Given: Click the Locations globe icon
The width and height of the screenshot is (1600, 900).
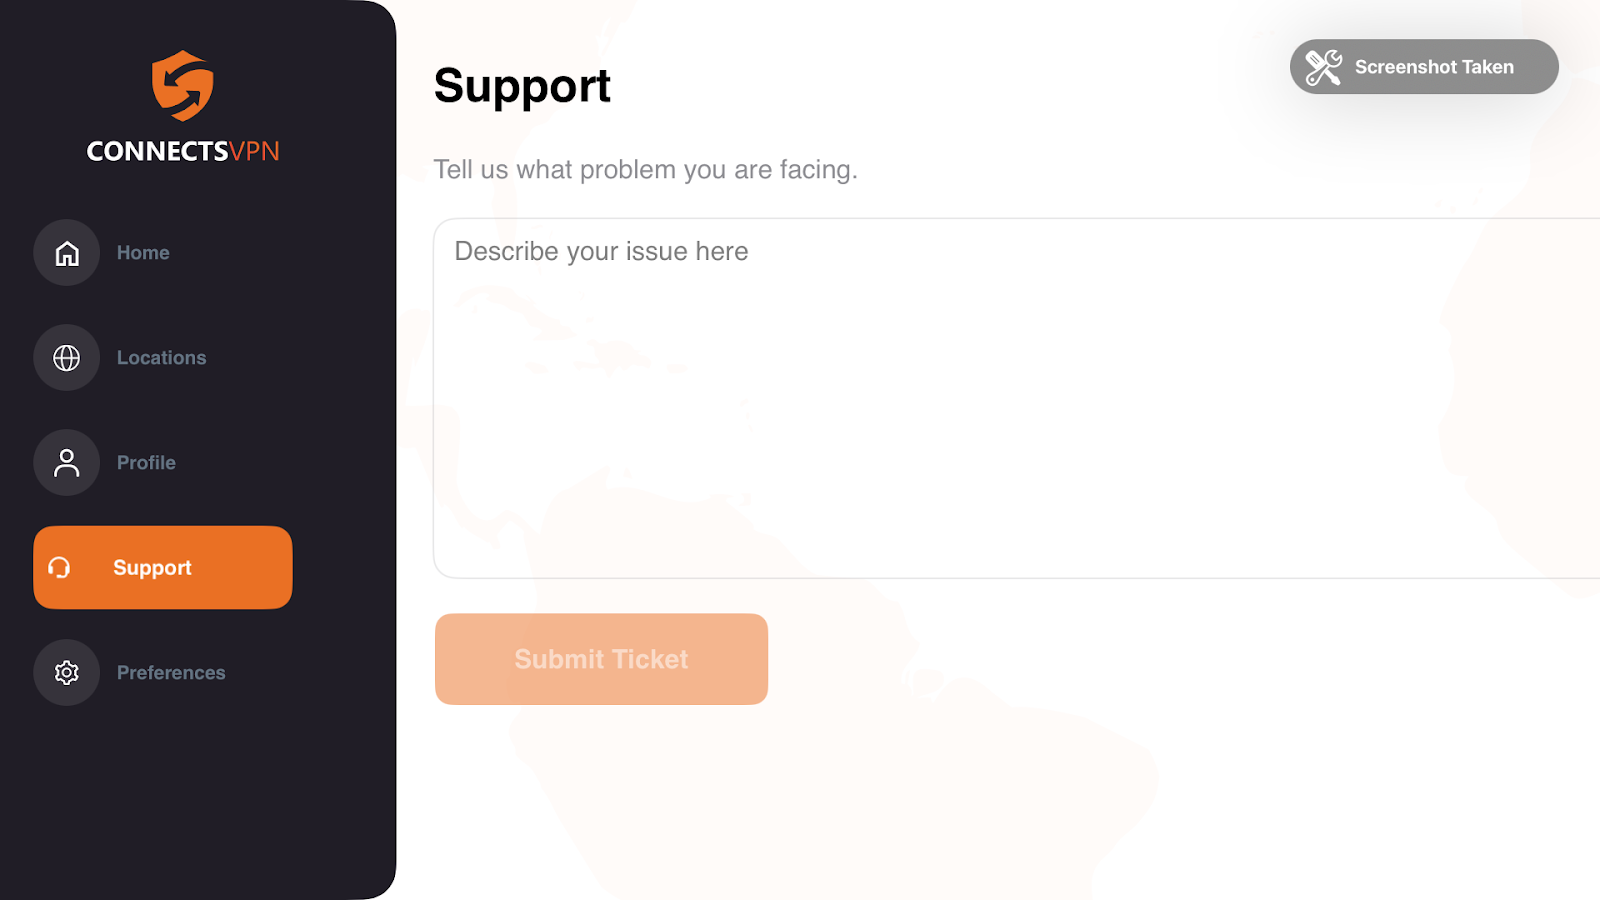Looking at the screenshot, I should [x=67, y=358].
